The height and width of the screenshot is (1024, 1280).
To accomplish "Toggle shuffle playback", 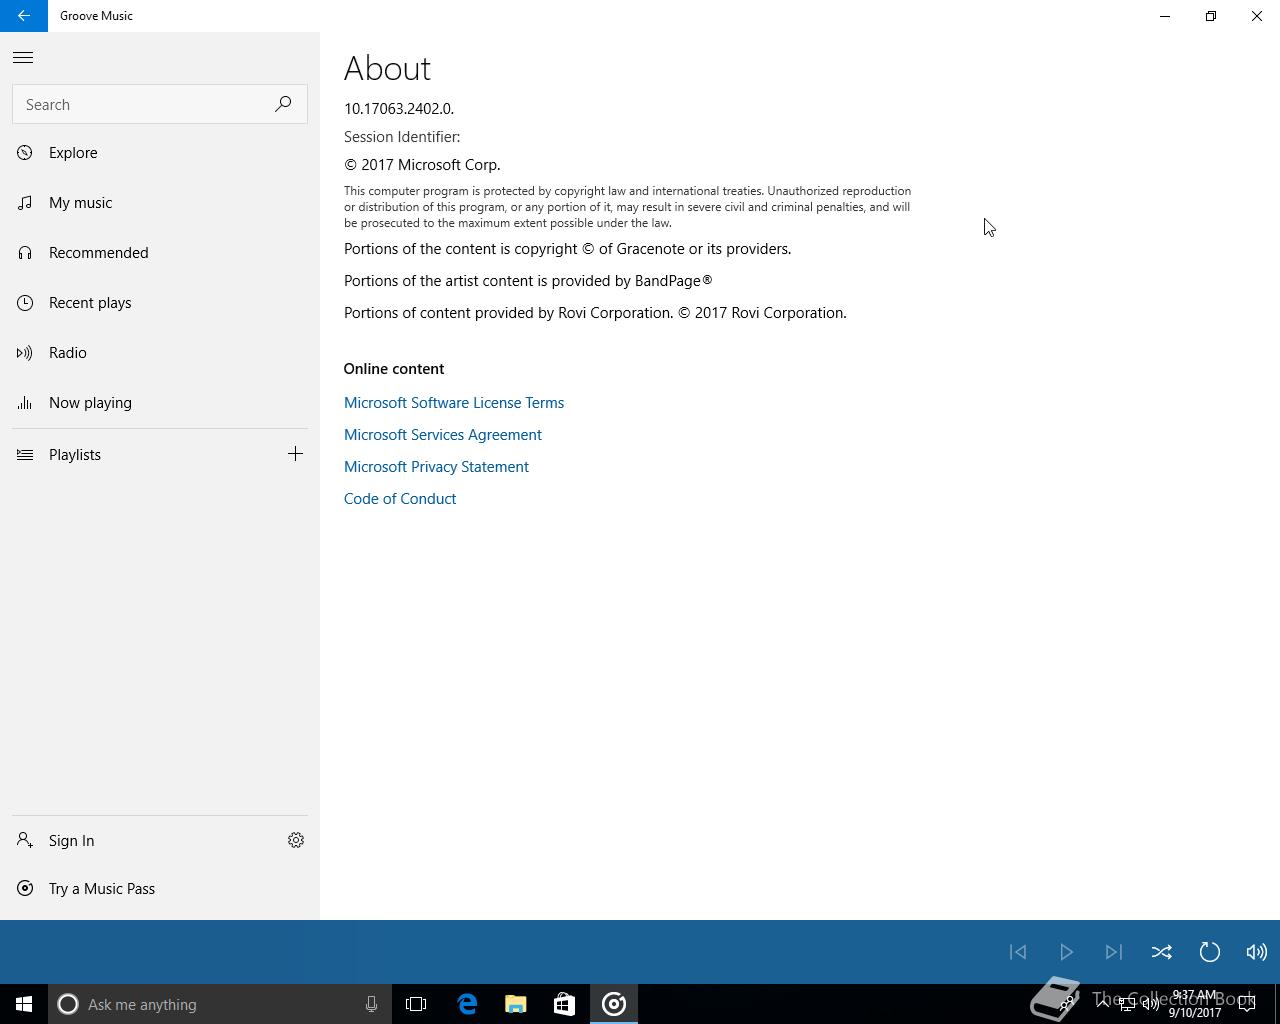I will 1162,952.
